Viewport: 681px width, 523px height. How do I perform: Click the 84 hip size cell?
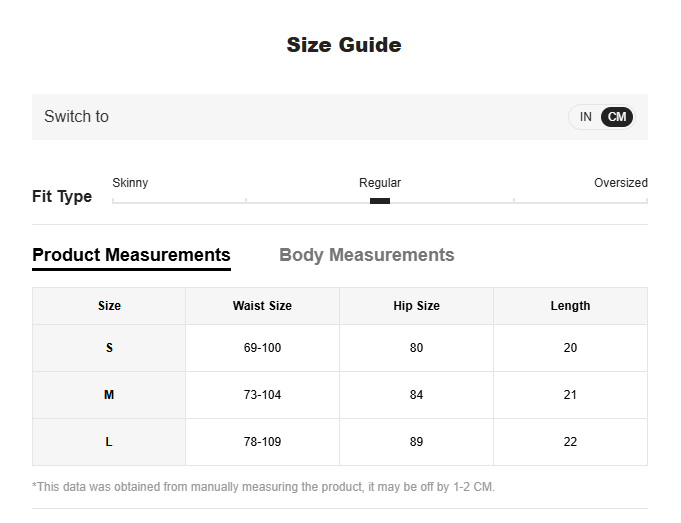pos(416,395)
